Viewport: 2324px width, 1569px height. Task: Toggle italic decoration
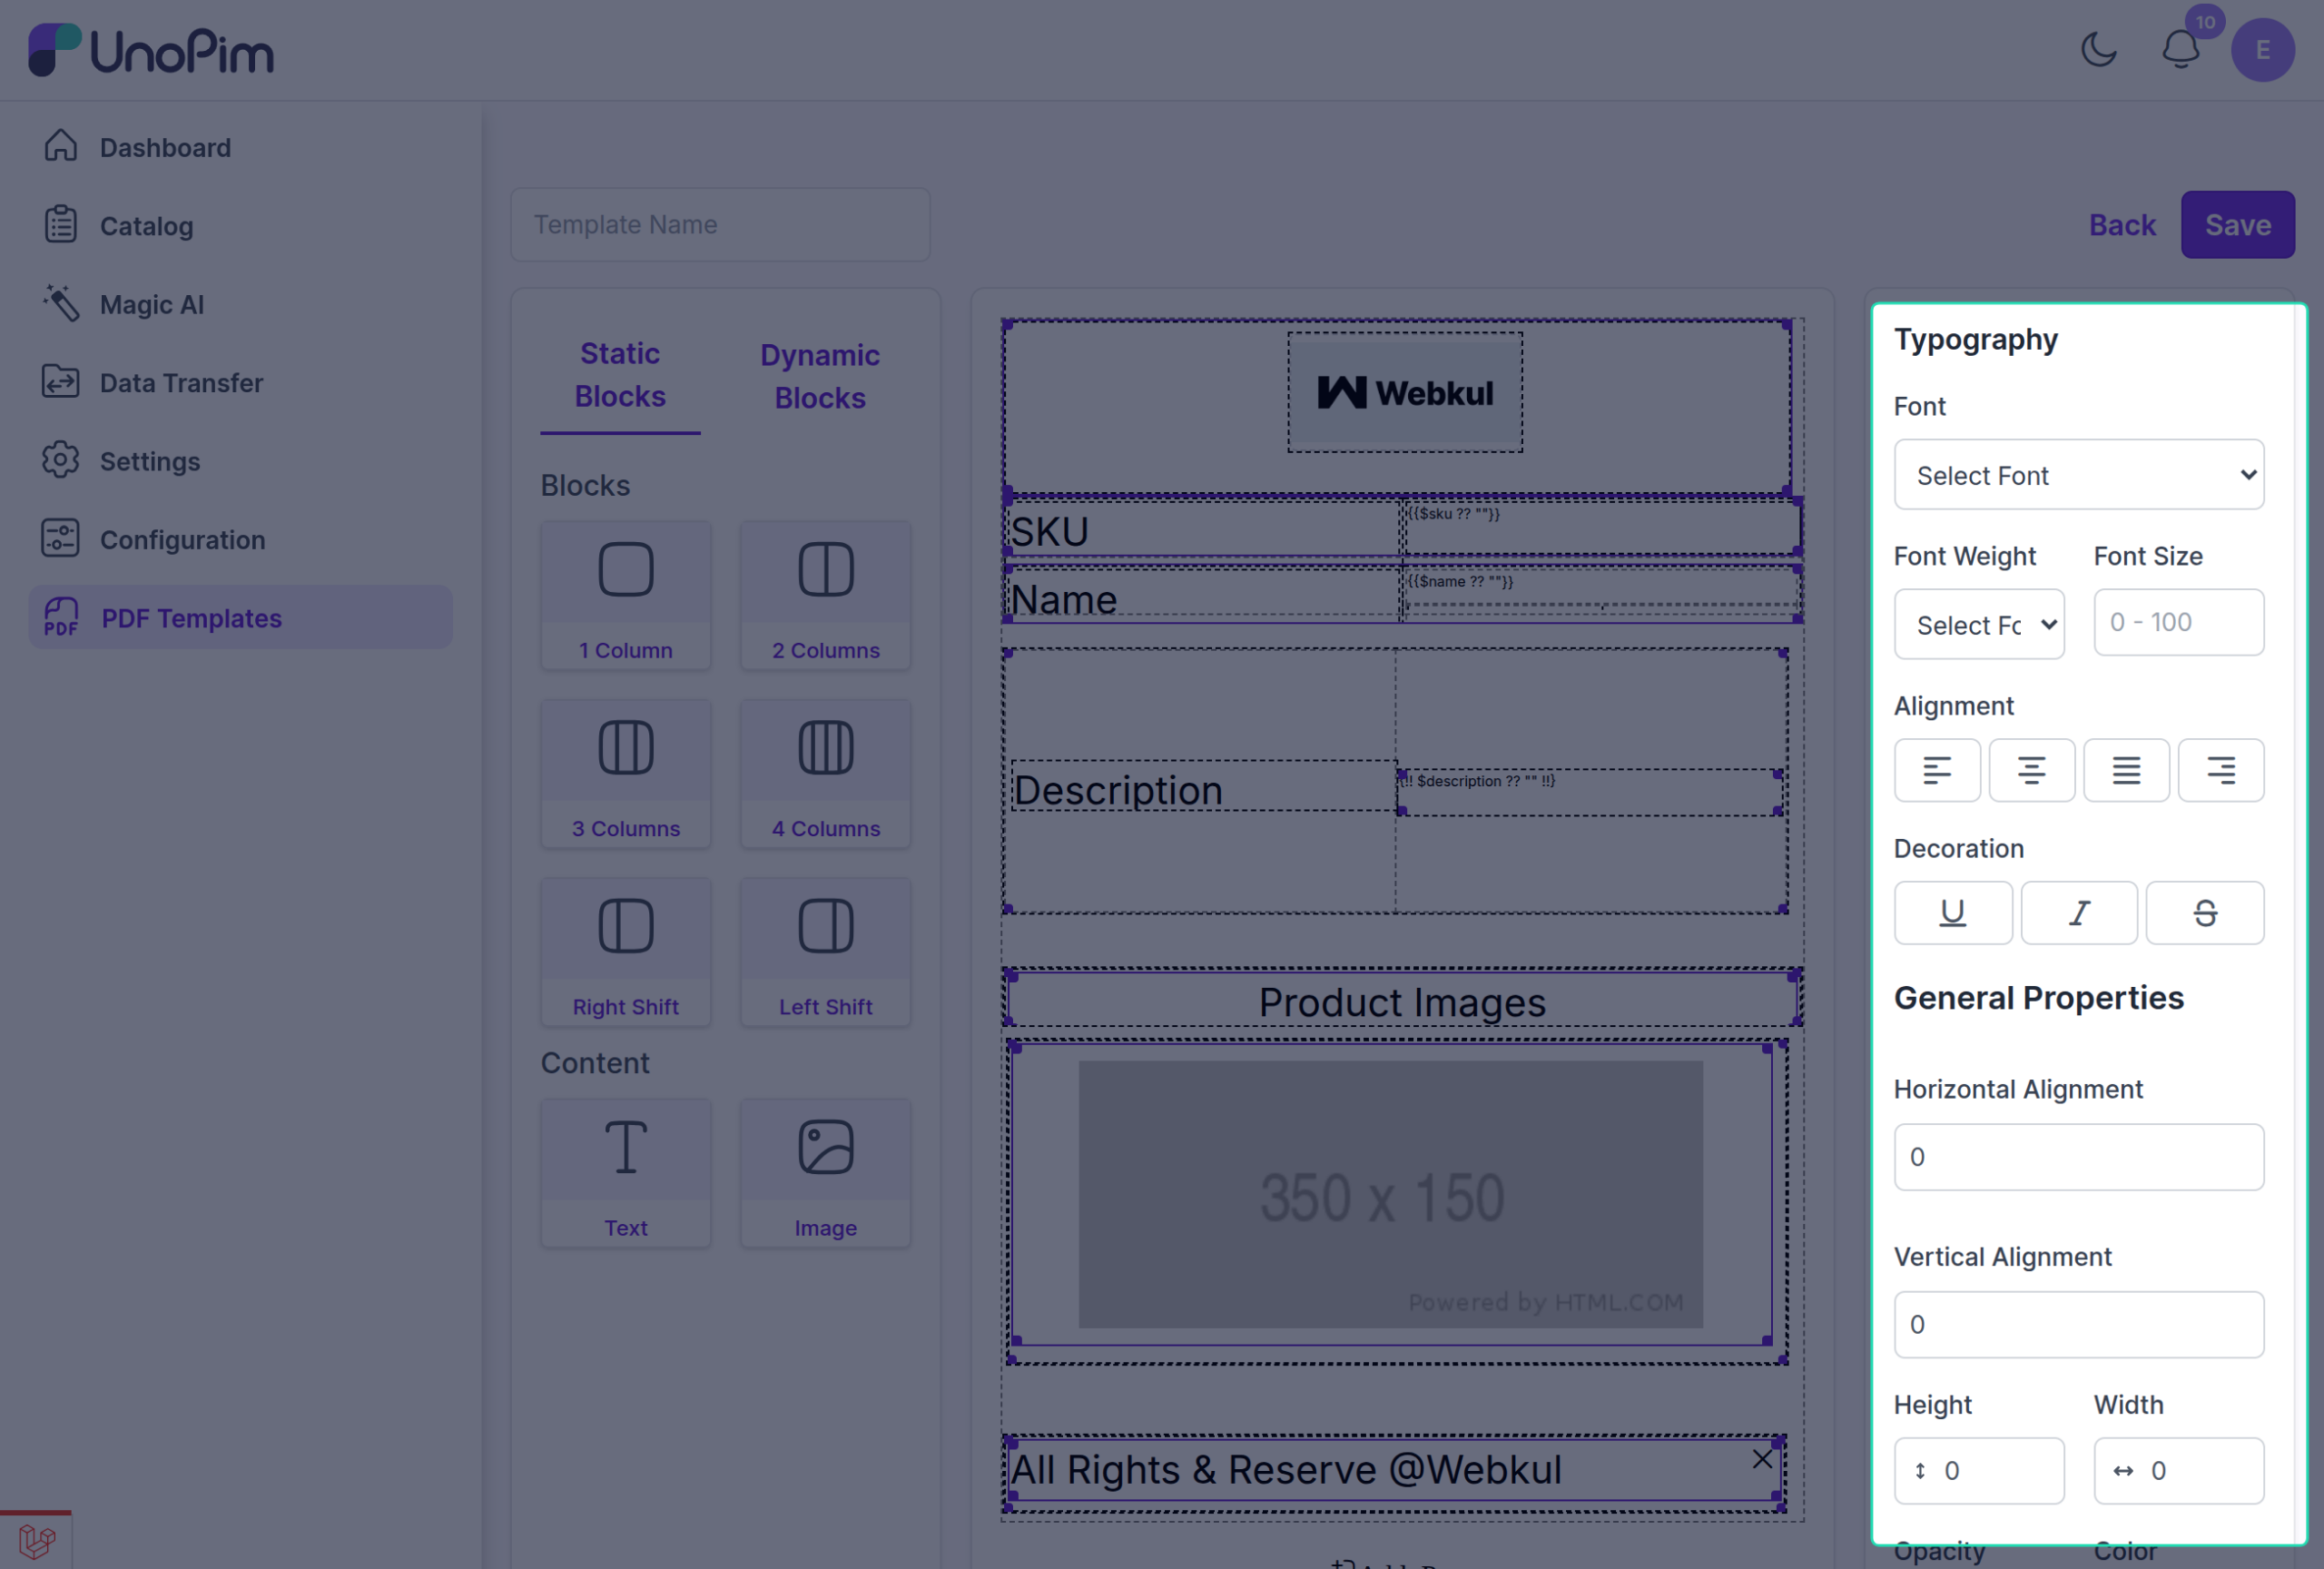[2078, 912]
